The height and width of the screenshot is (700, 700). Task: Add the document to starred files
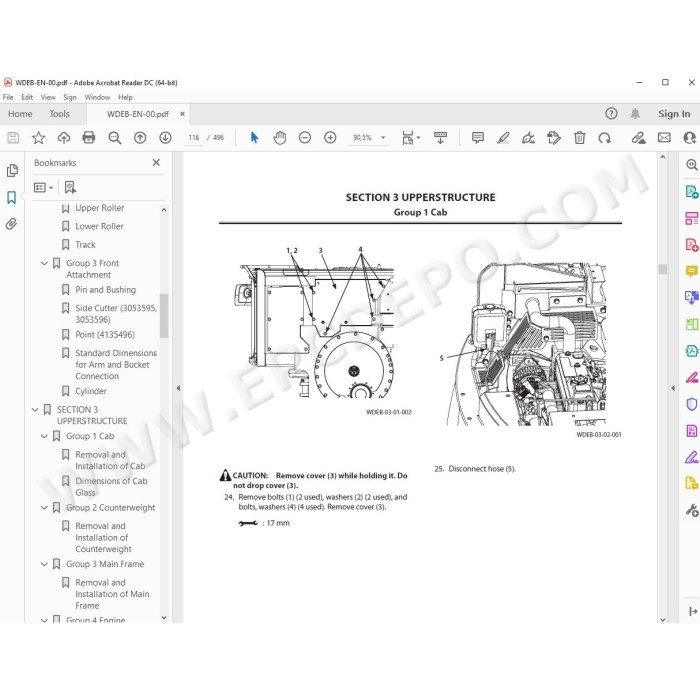(38, 138)
